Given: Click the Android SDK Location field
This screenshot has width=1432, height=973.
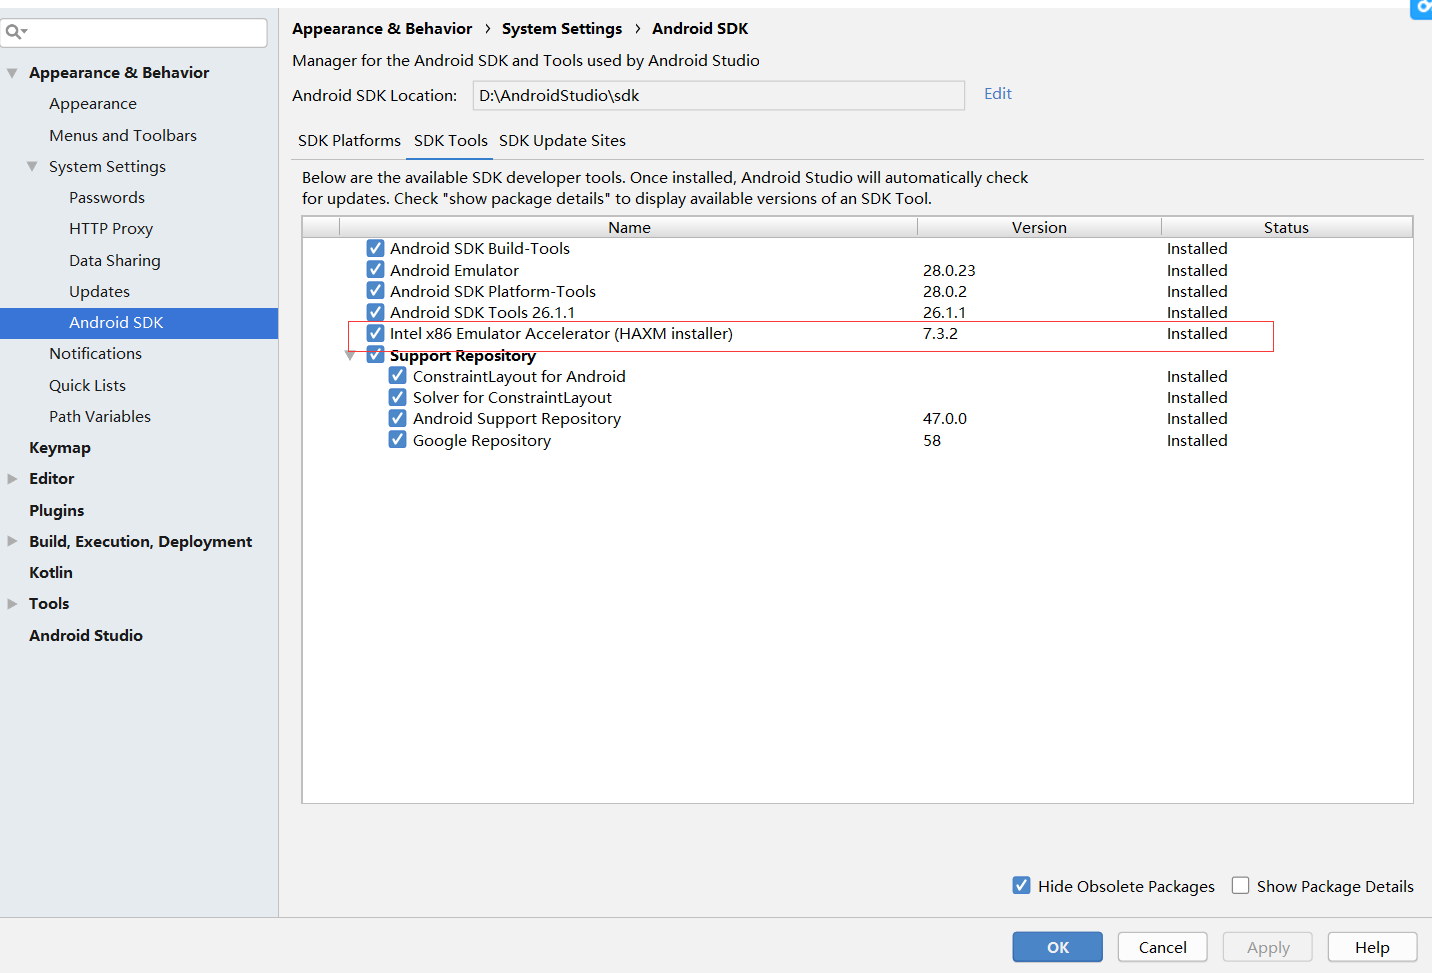Looking at the screenshot, I should coord(719,96).
